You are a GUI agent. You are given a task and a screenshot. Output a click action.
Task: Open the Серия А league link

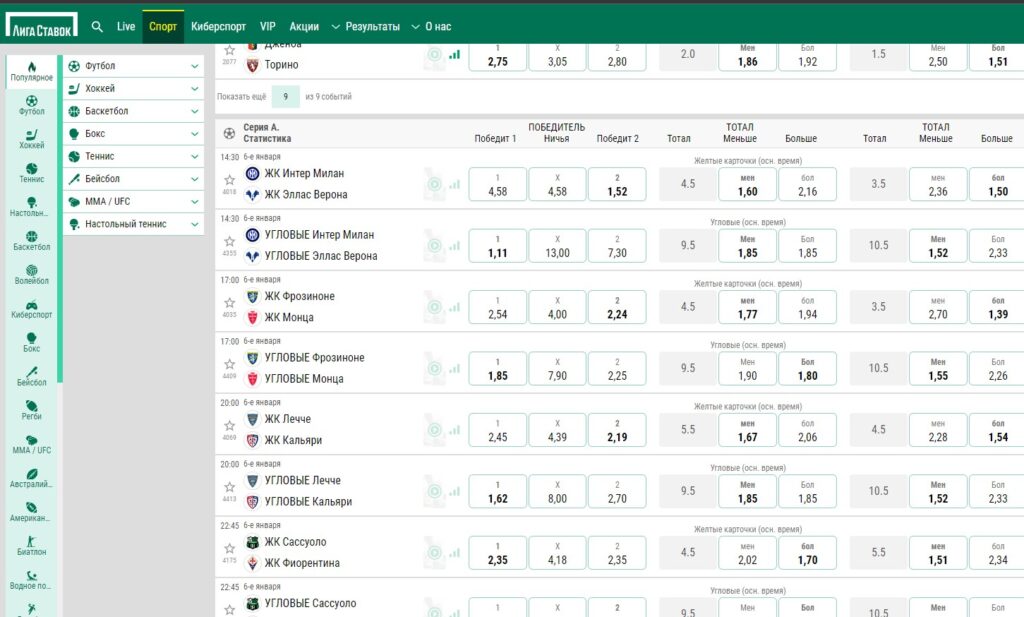click(261, 127)
